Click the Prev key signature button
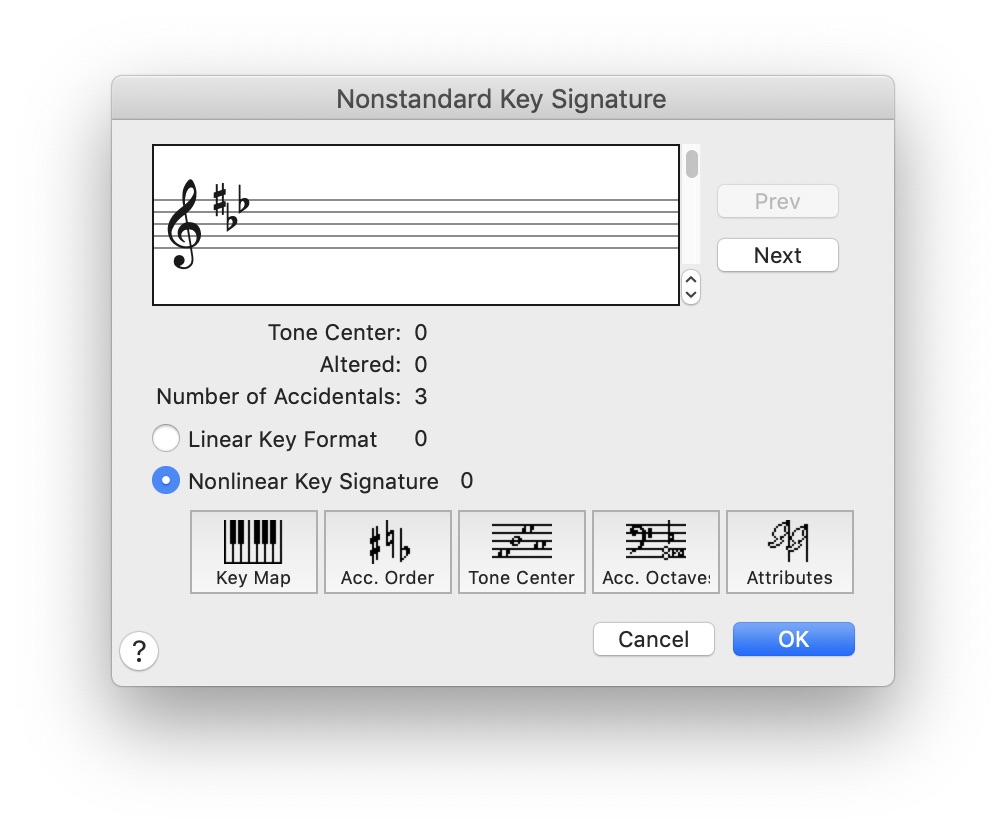 click(777, 201)
